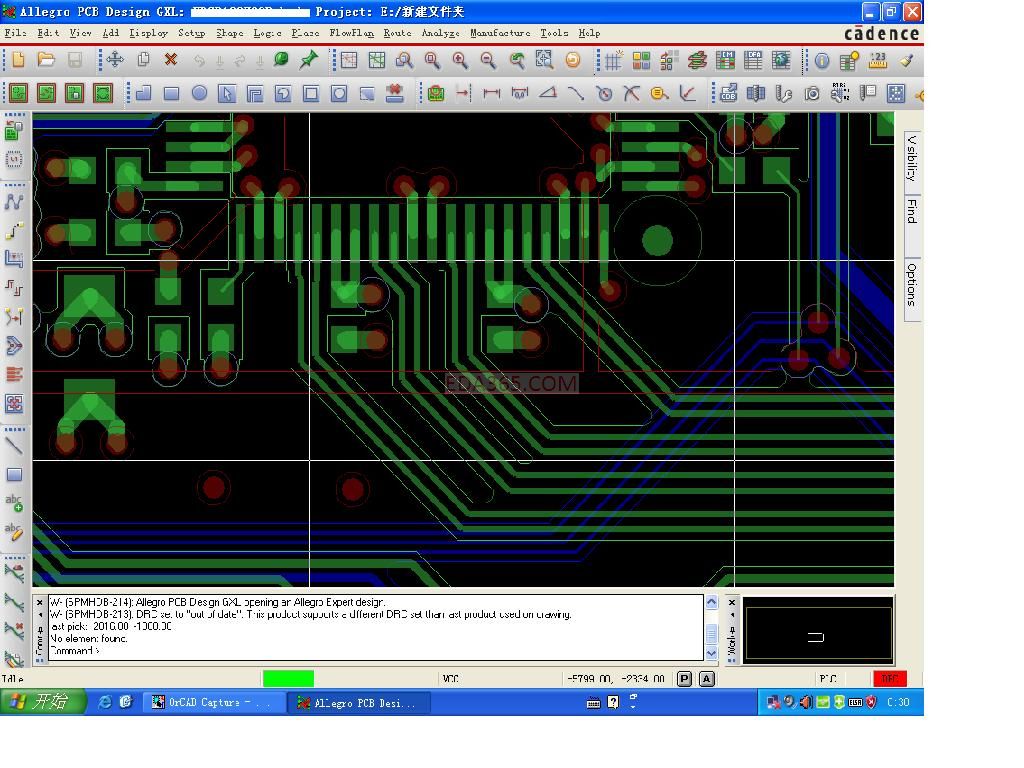Click Allegro PCB Design taskbar button
Screen dimensions: 1024x768
[359, 703]
